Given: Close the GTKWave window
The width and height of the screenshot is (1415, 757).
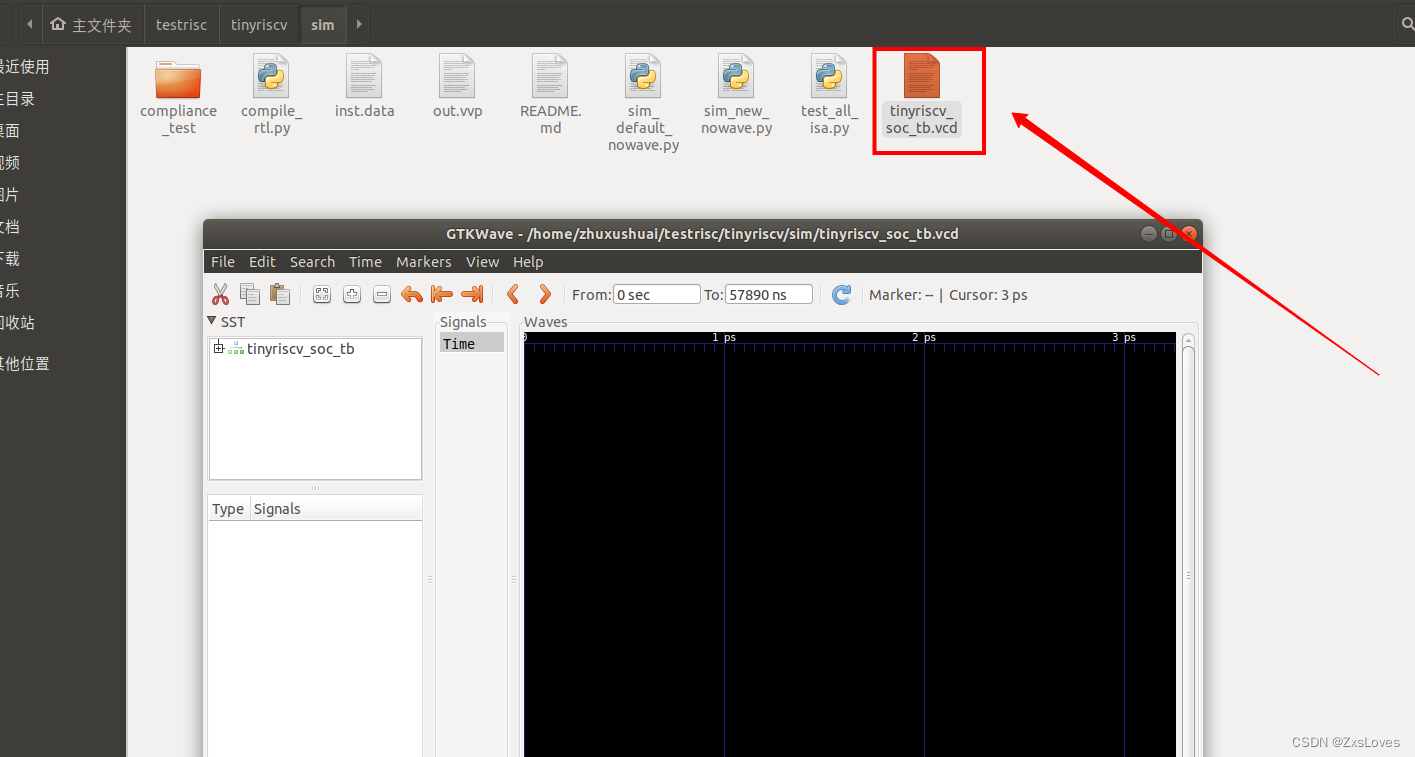Looking at the screenshot, I should 1188,234.
